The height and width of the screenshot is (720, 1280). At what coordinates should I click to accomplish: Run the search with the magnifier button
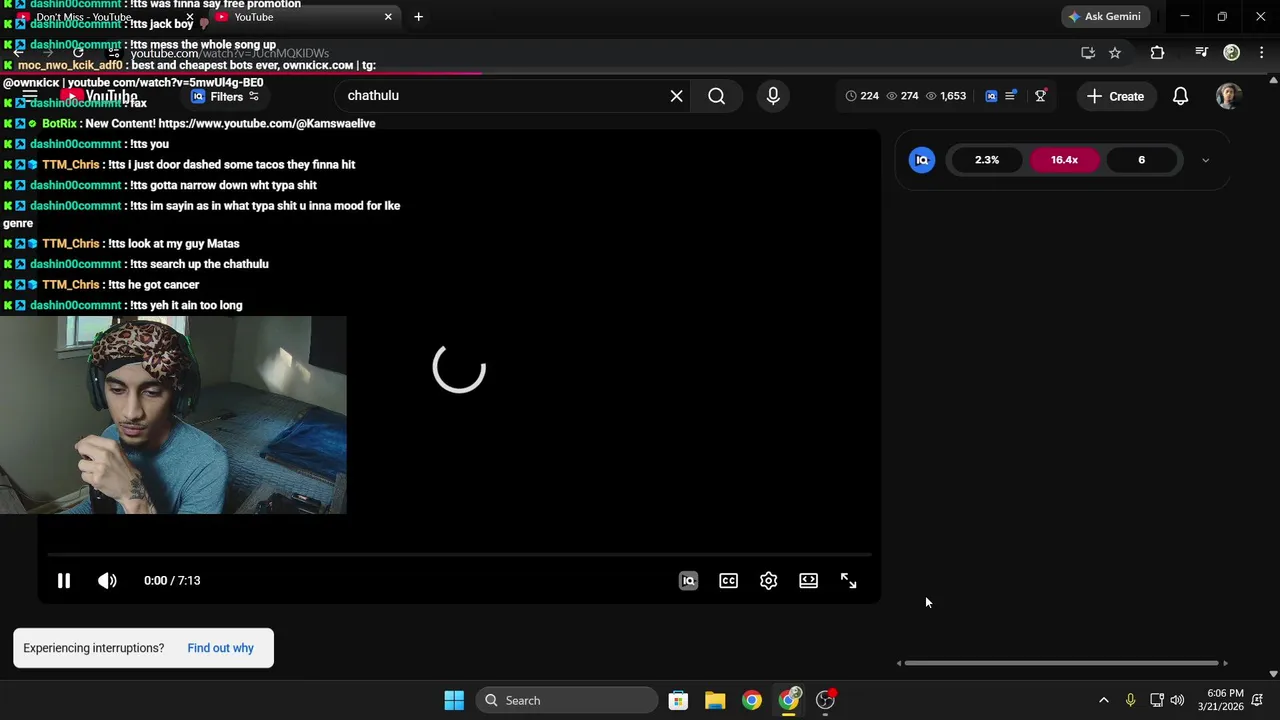(717, 96)
